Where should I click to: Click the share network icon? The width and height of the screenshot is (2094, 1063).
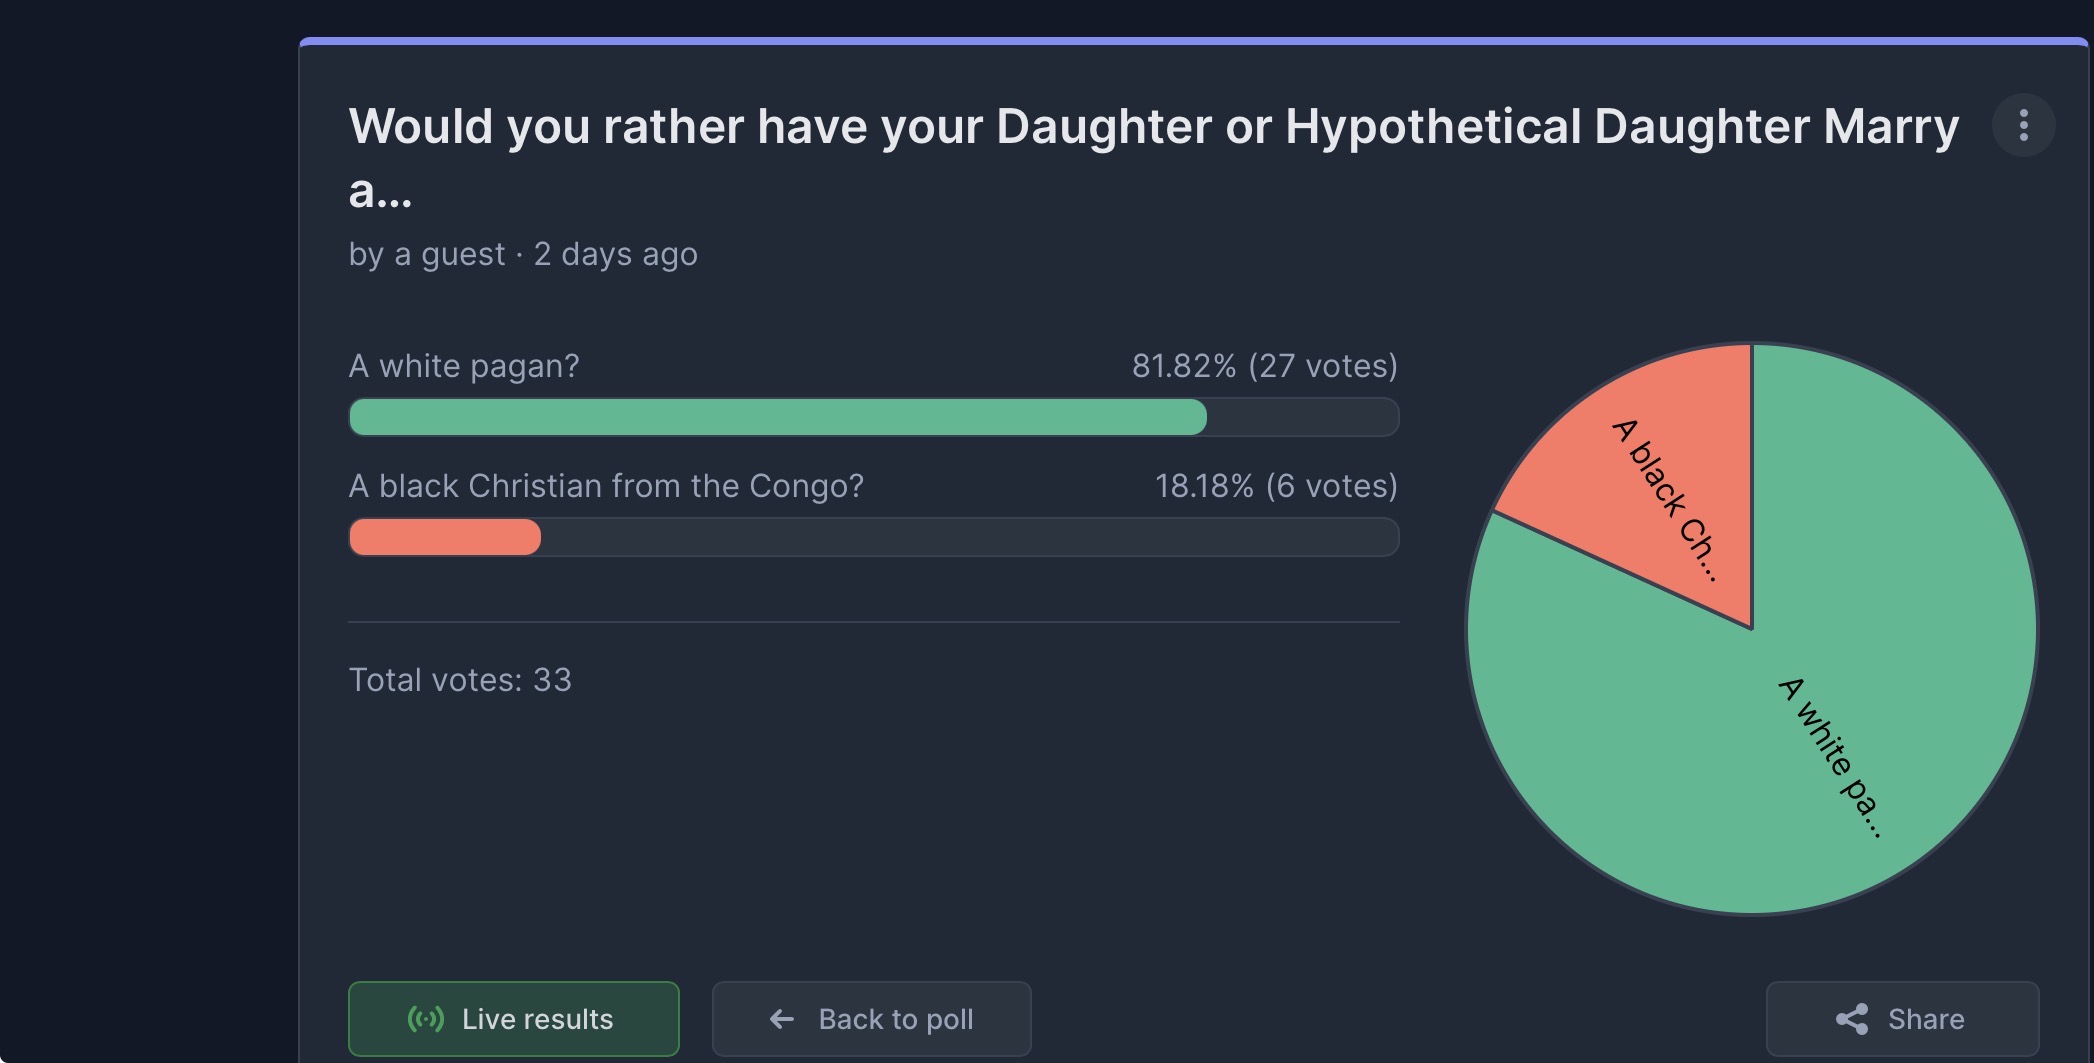point(1852,1019)
